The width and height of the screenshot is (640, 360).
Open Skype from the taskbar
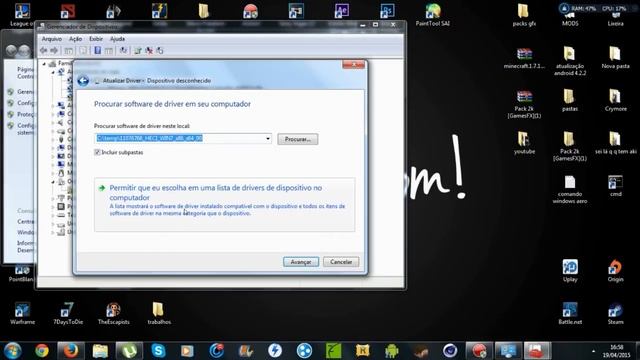pyautogui.click(x=158, y=351)
